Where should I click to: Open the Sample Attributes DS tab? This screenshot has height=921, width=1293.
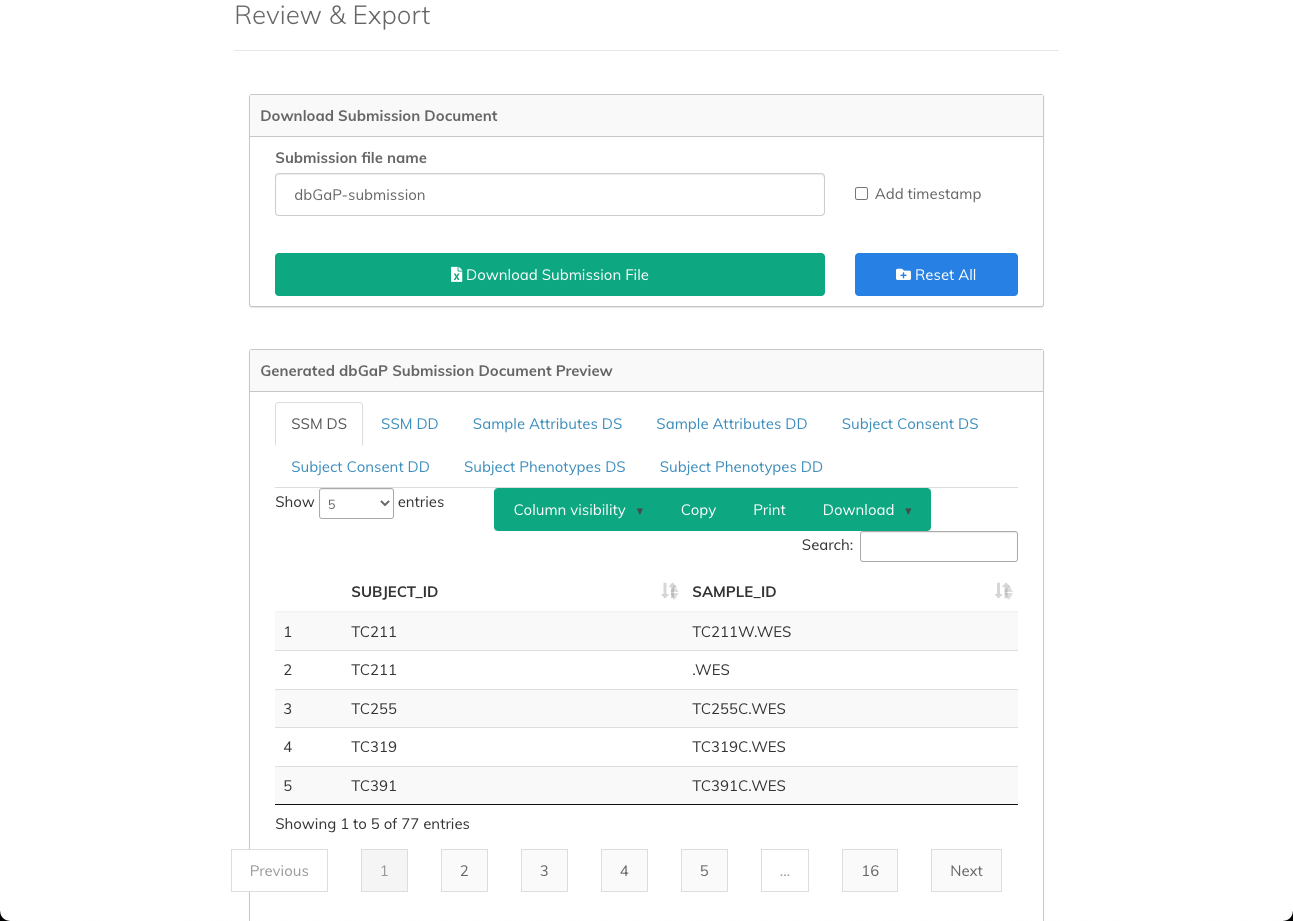tap(547, 424)
